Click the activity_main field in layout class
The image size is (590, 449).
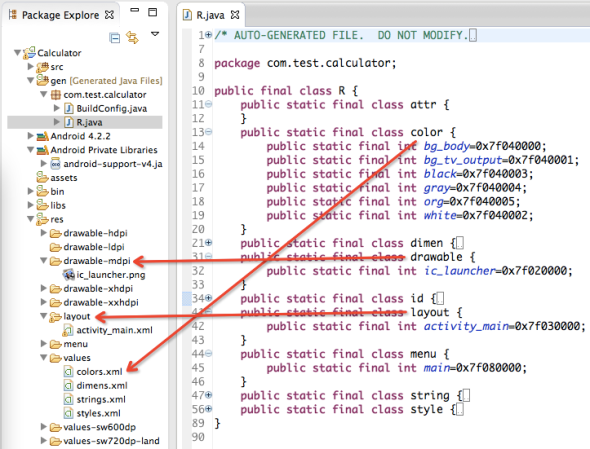pos(466,326)
